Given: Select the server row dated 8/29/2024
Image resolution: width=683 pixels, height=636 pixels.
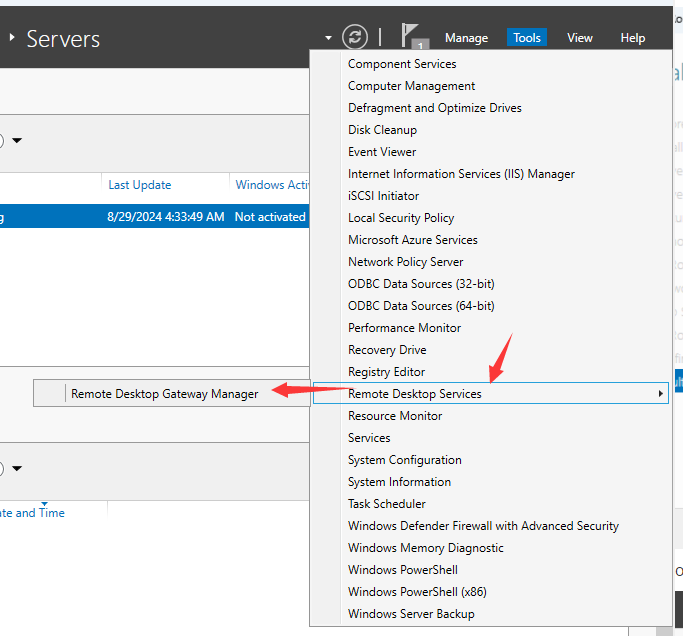Looking at the screenshot, I should pos(155,217).
